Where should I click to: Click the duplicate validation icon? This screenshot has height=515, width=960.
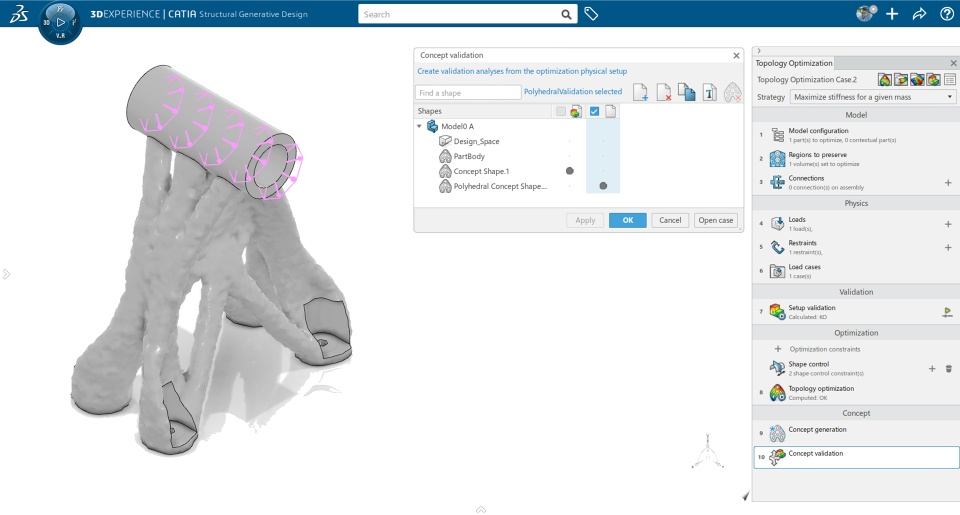[686, 92]
